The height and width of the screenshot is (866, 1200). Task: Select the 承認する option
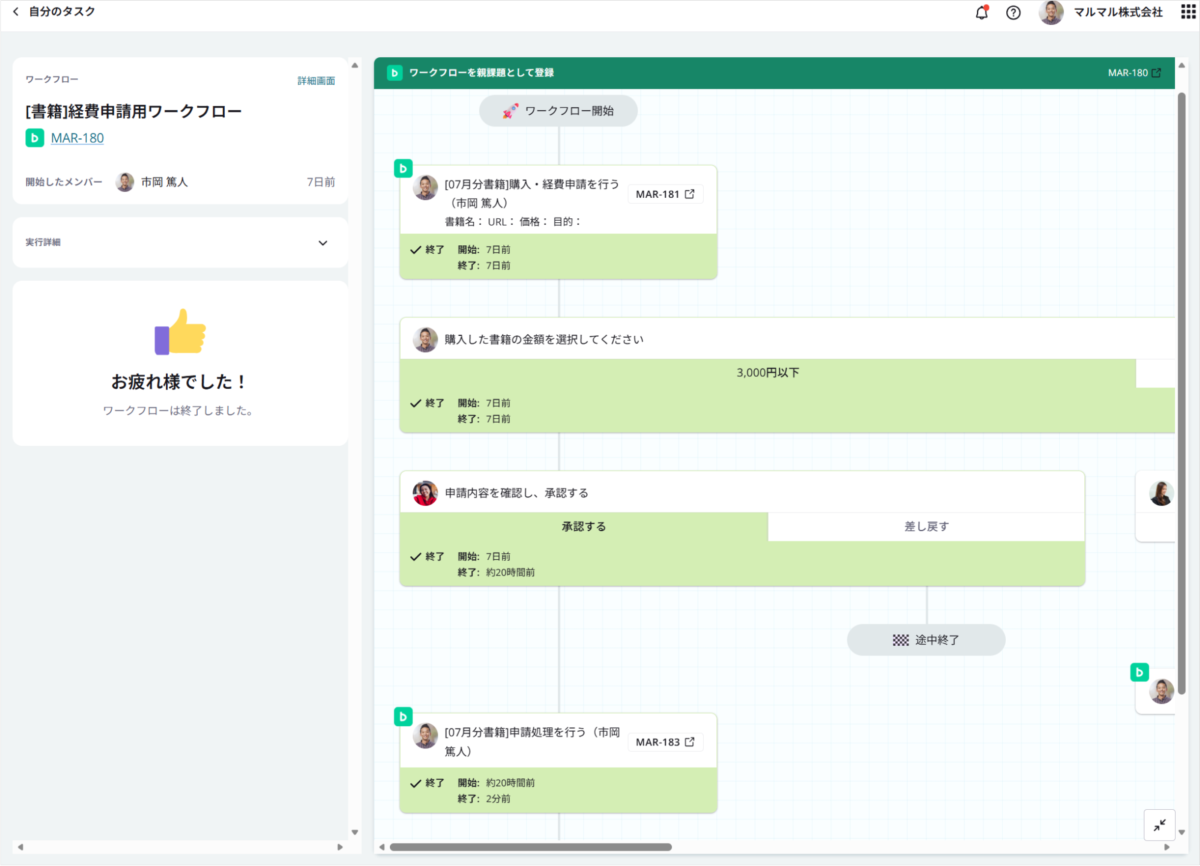[x=584, y=527]
